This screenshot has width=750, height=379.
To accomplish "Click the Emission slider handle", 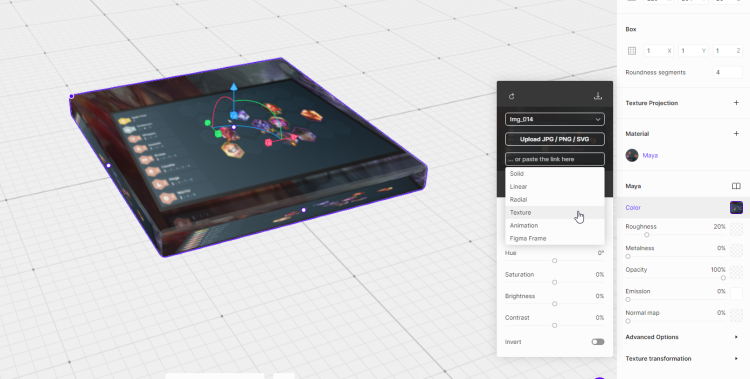I will 628,300.
